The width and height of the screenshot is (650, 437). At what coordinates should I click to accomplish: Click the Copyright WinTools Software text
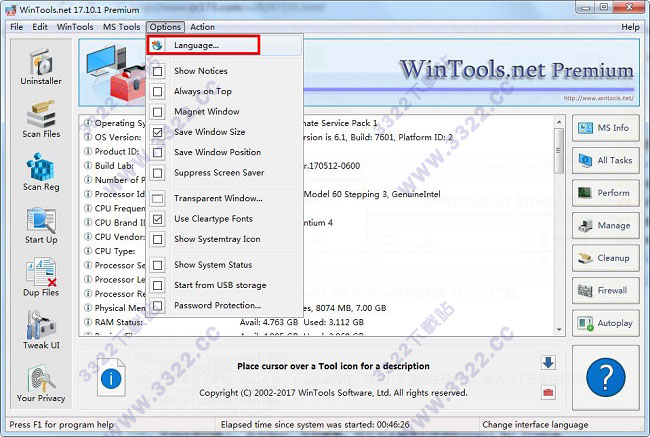333,393
